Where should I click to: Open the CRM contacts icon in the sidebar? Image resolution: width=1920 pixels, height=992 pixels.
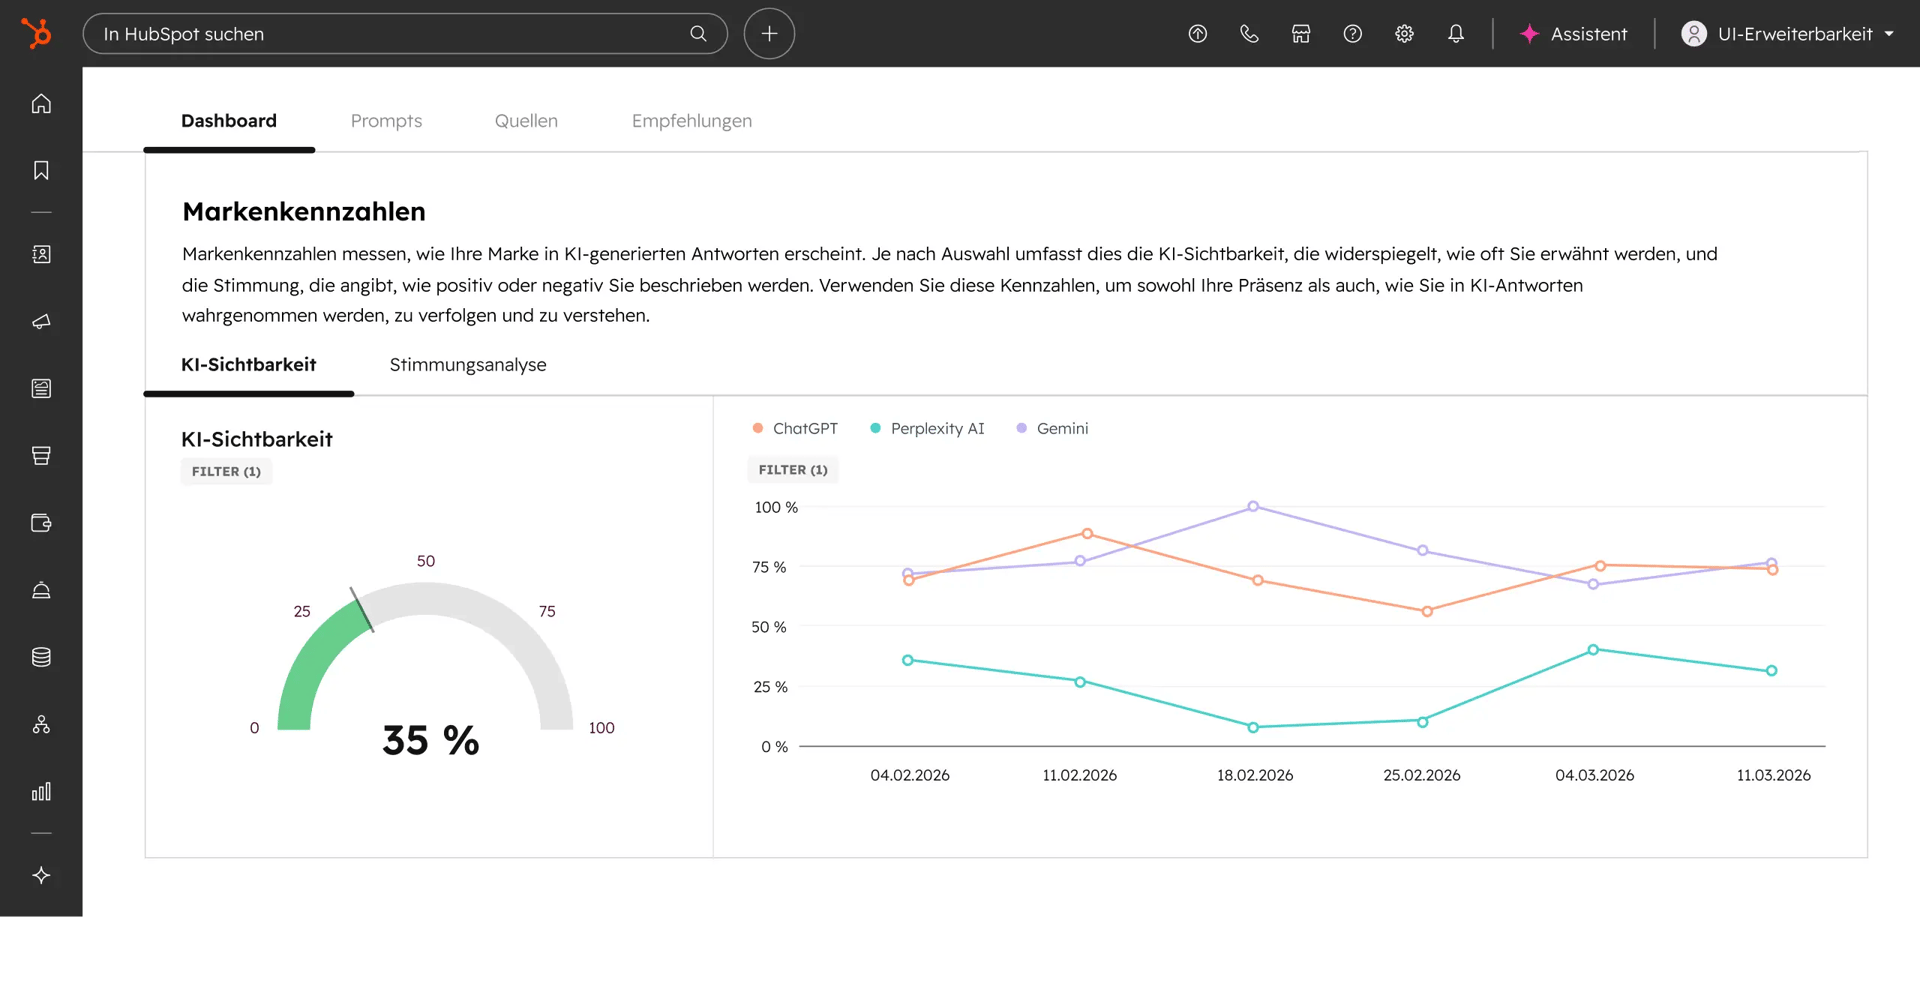40,254
